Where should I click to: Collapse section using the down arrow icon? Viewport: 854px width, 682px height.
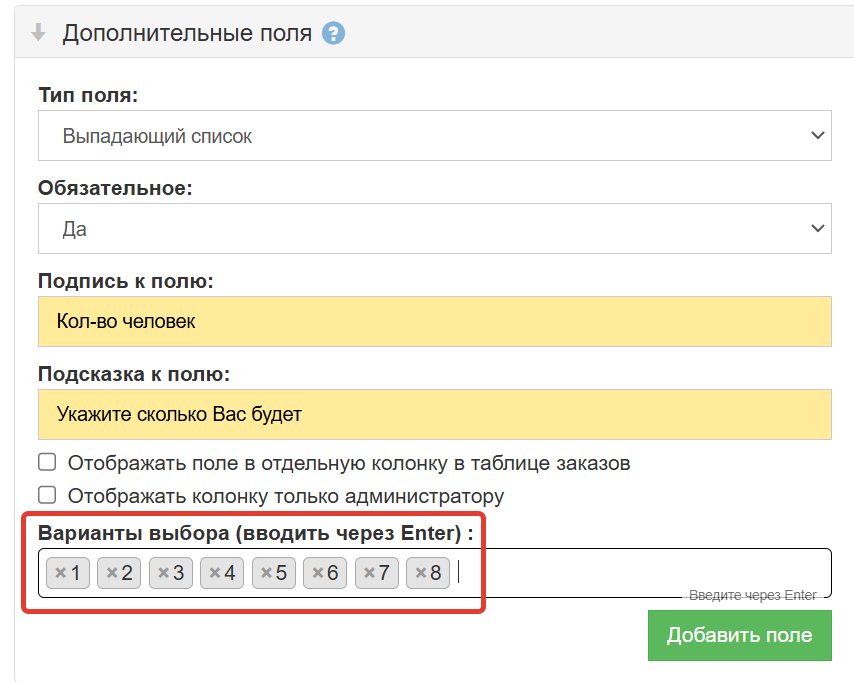pyautogui.click(x=38, y=33)
